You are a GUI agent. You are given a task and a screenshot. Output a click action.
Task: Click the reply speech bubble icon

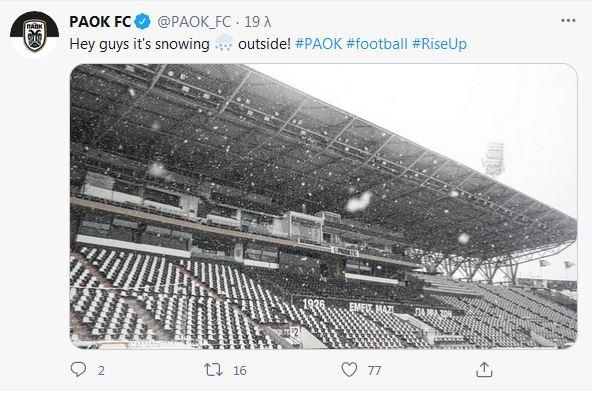coord(78,369)
